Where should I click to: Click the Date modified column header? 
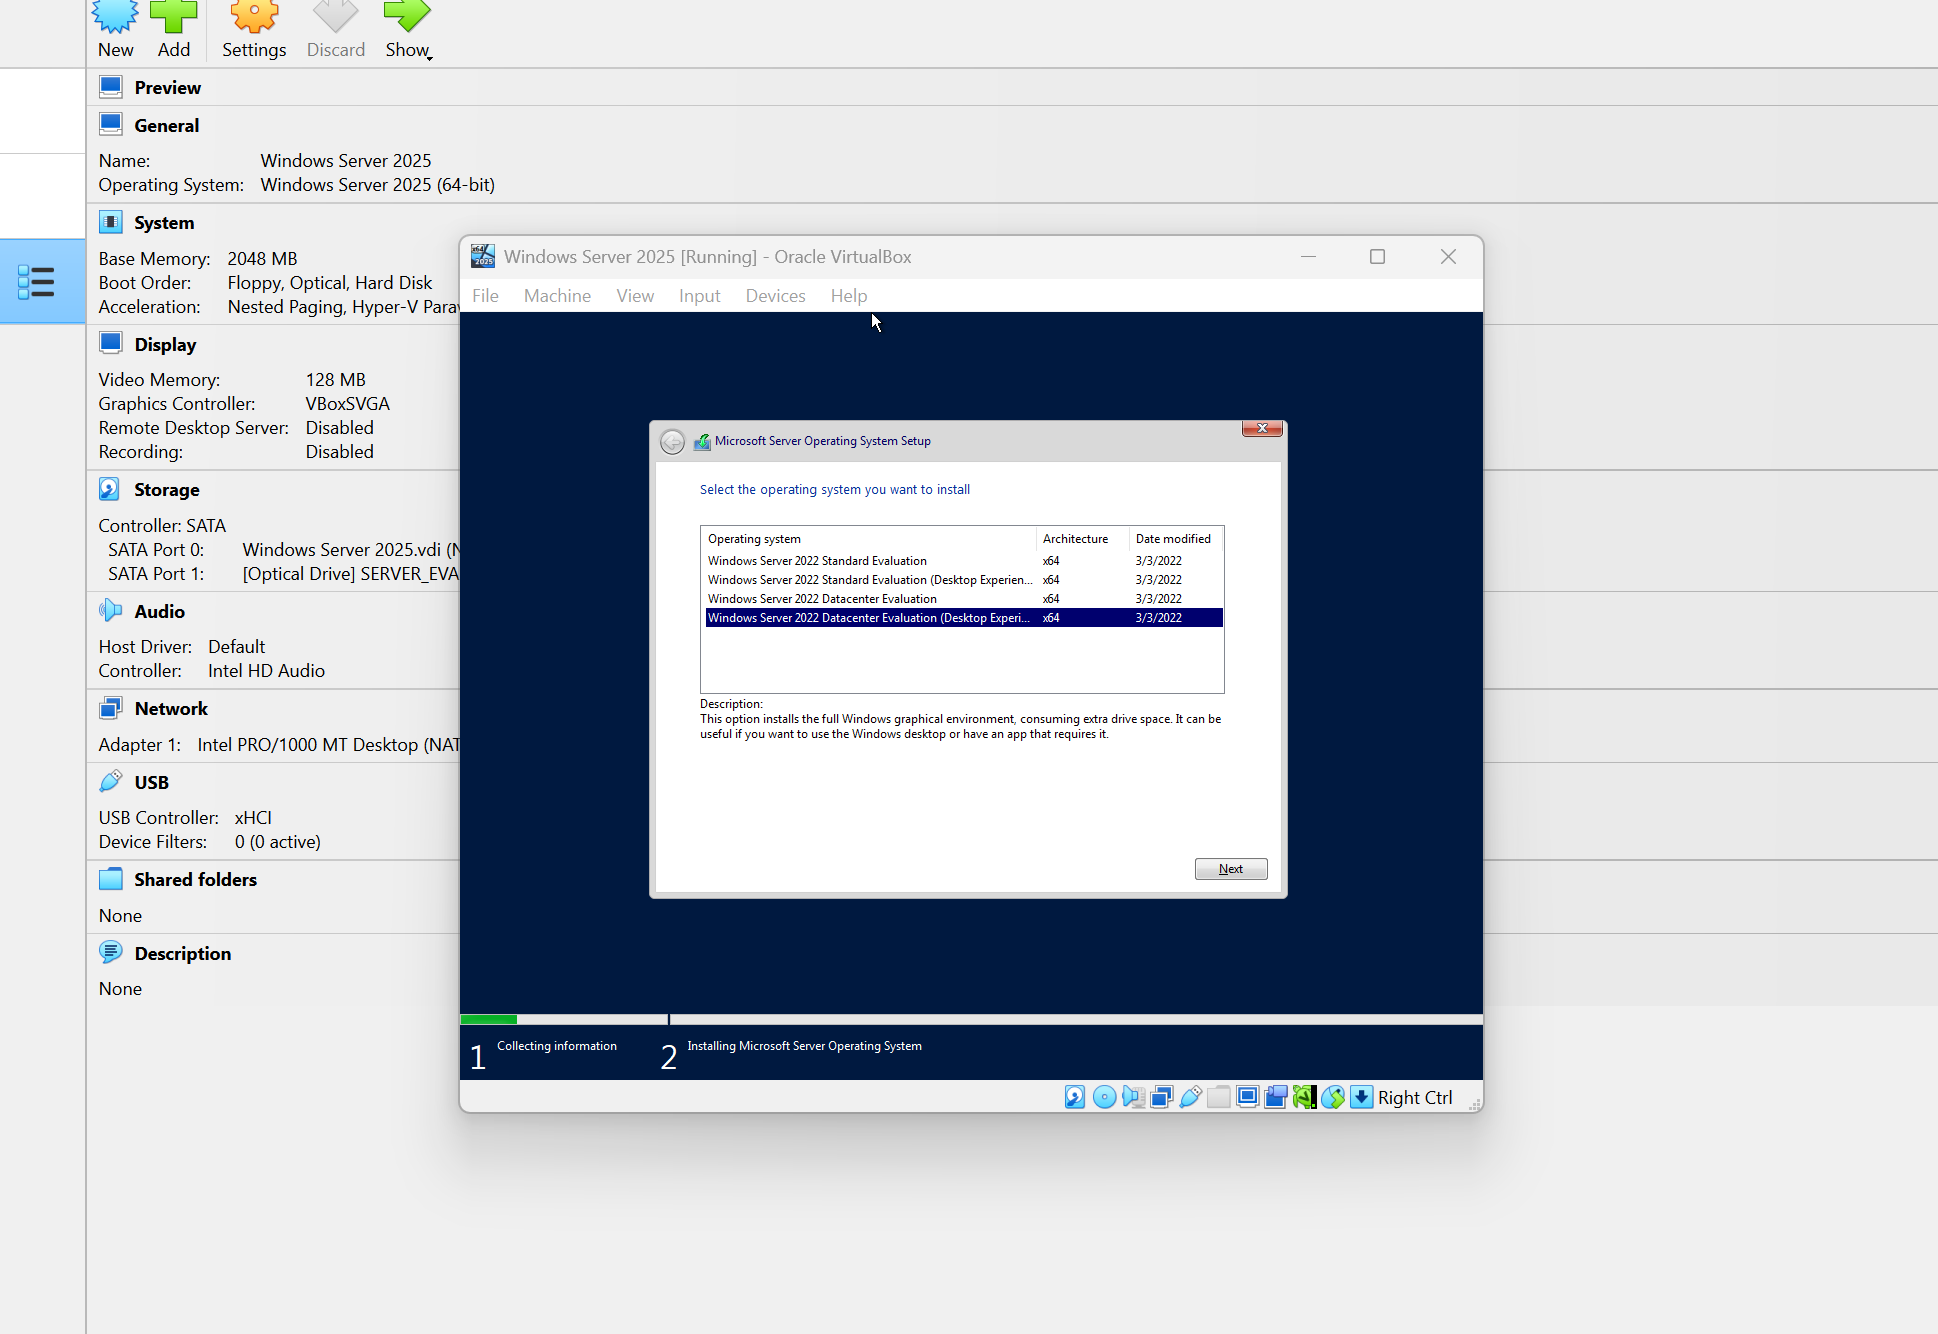click(1176, 539)
